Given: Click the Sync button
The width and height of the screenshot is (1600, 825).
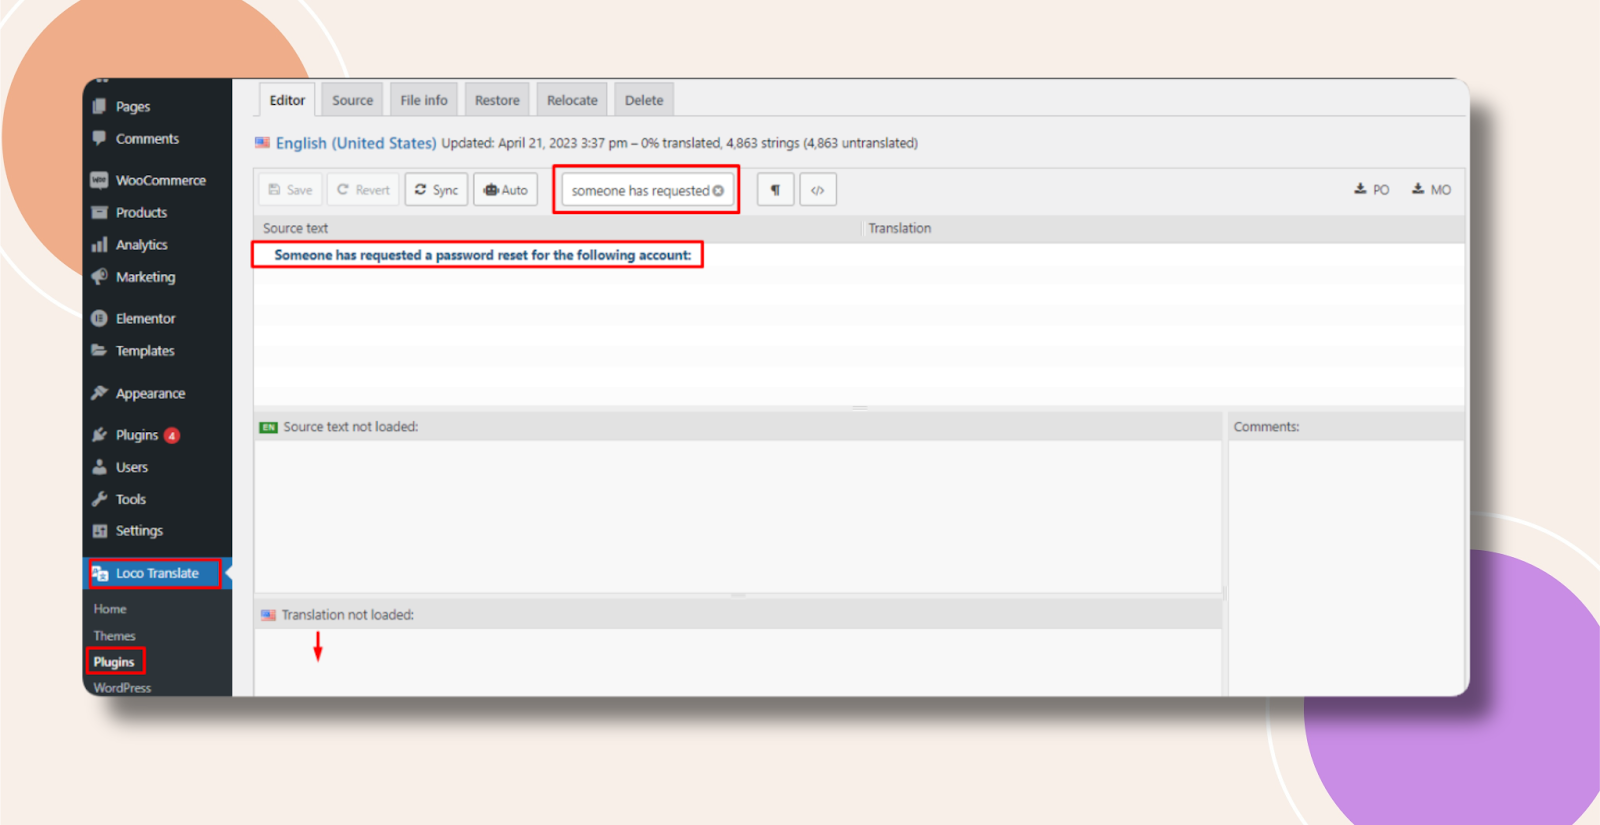Looking at the screenshot, I should pyautogui.click(x=436, y=190).
